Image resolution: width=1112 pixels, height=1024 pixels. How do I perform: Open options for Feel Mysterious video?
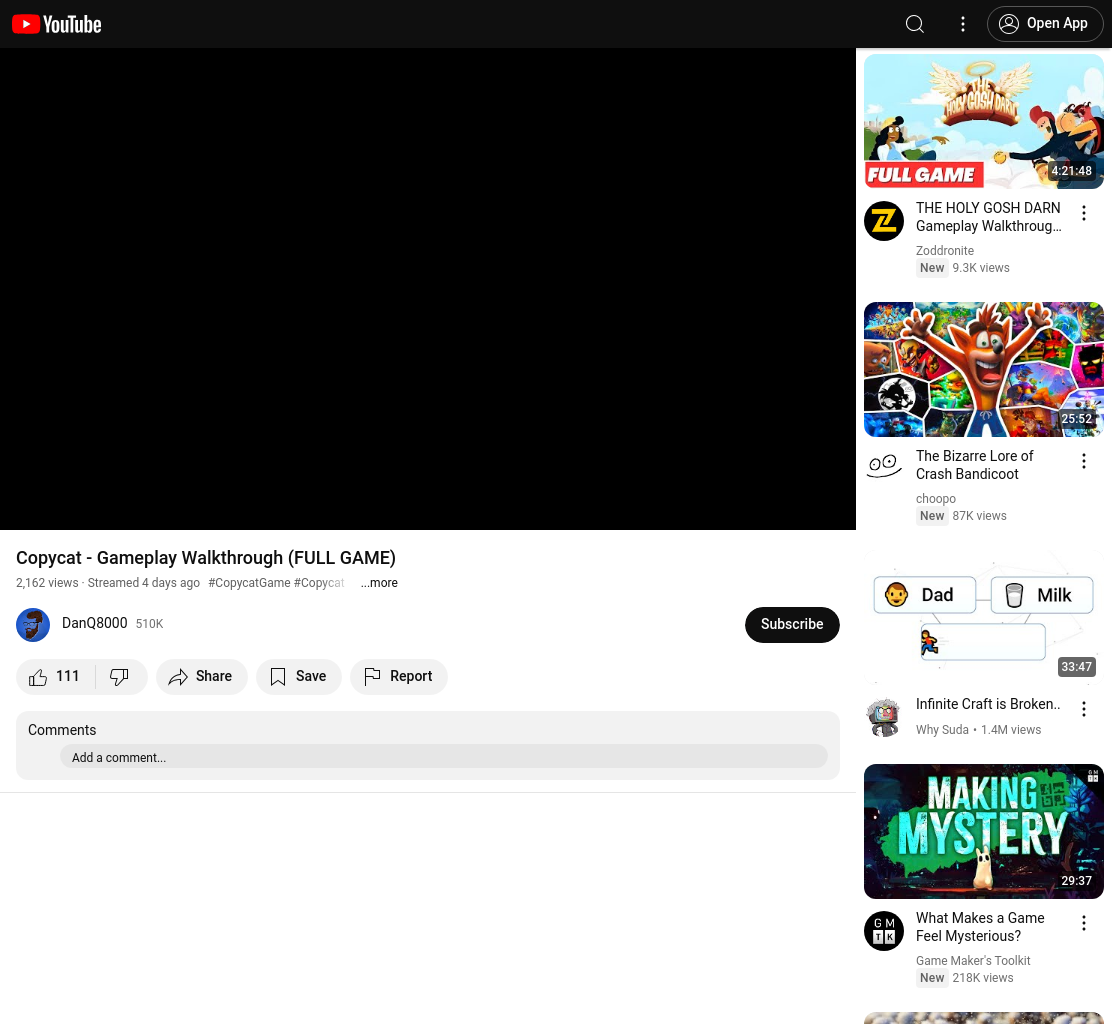tap(1084, 923)
